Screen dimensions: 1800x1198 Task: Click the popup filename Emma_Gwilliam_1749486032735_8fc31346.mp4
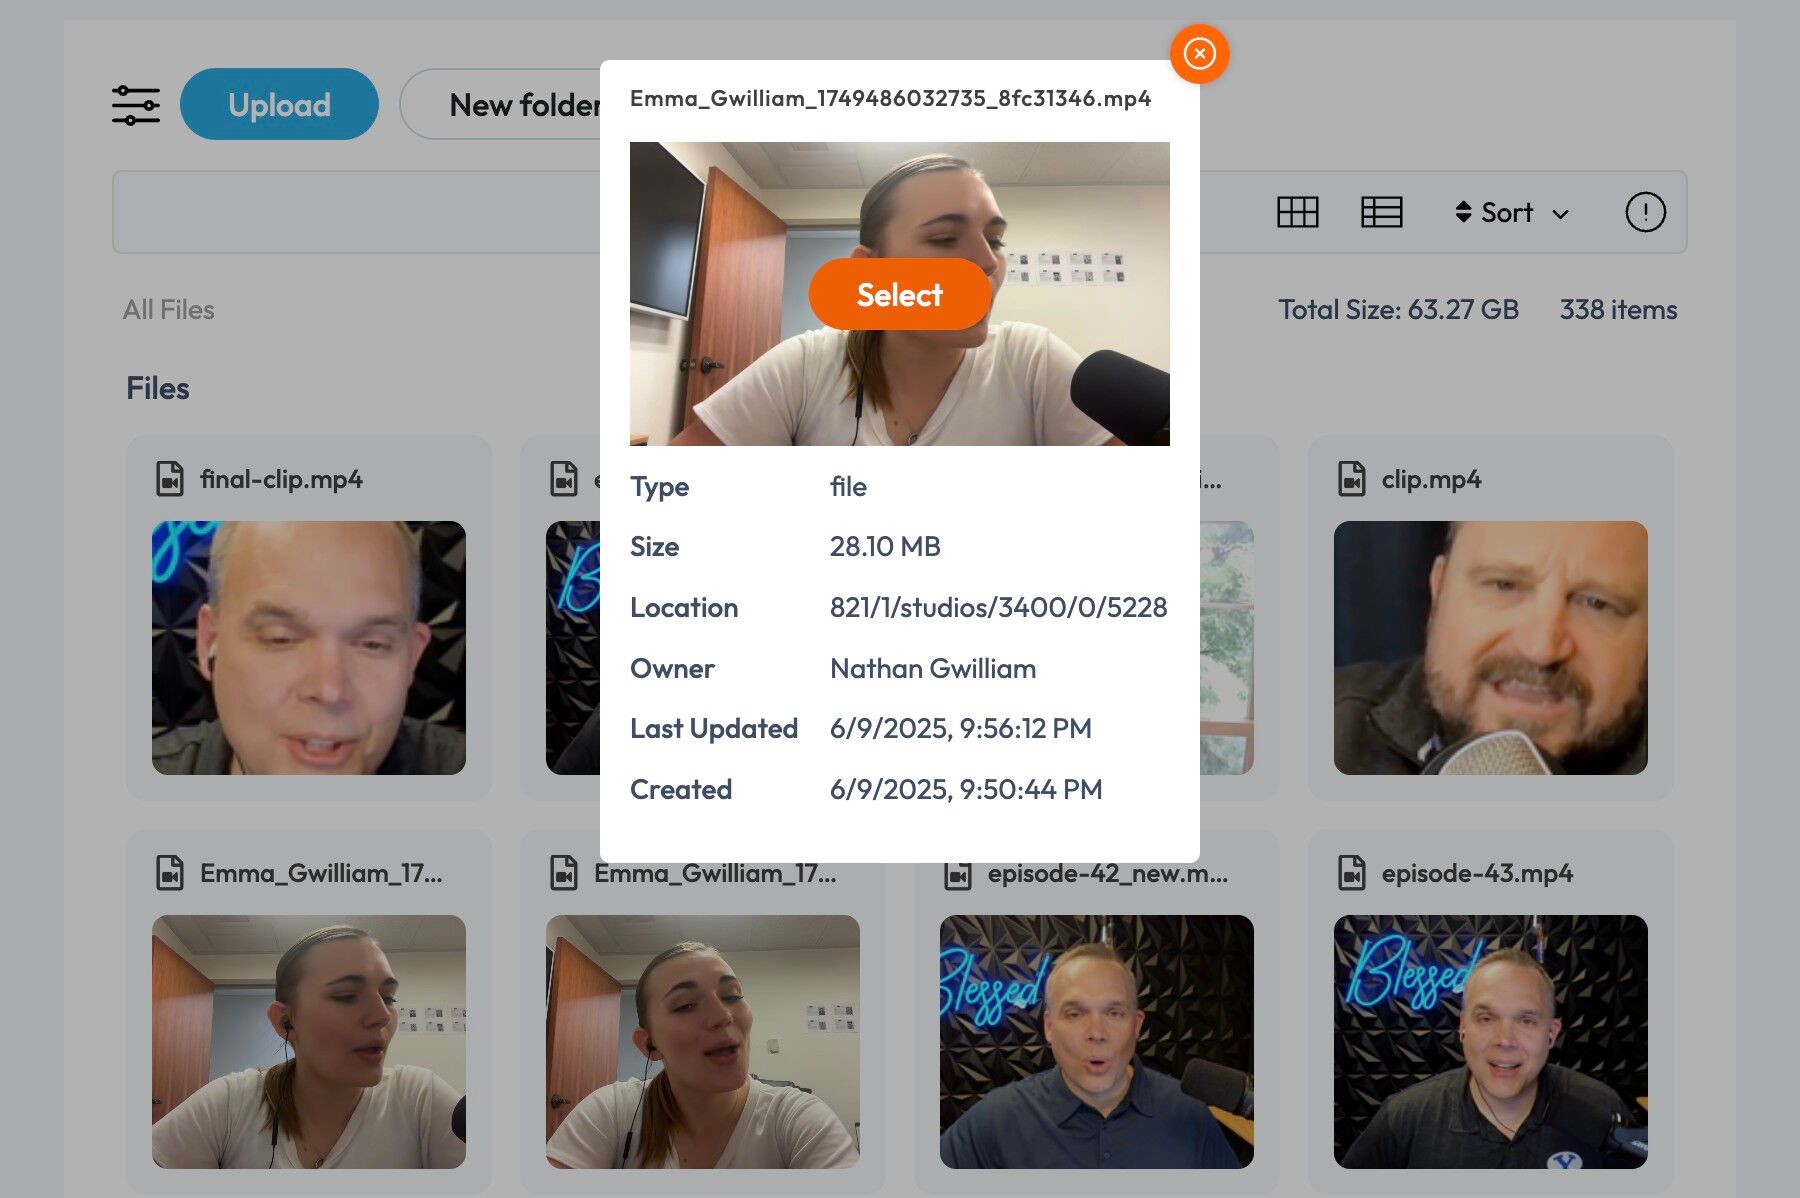890,98
